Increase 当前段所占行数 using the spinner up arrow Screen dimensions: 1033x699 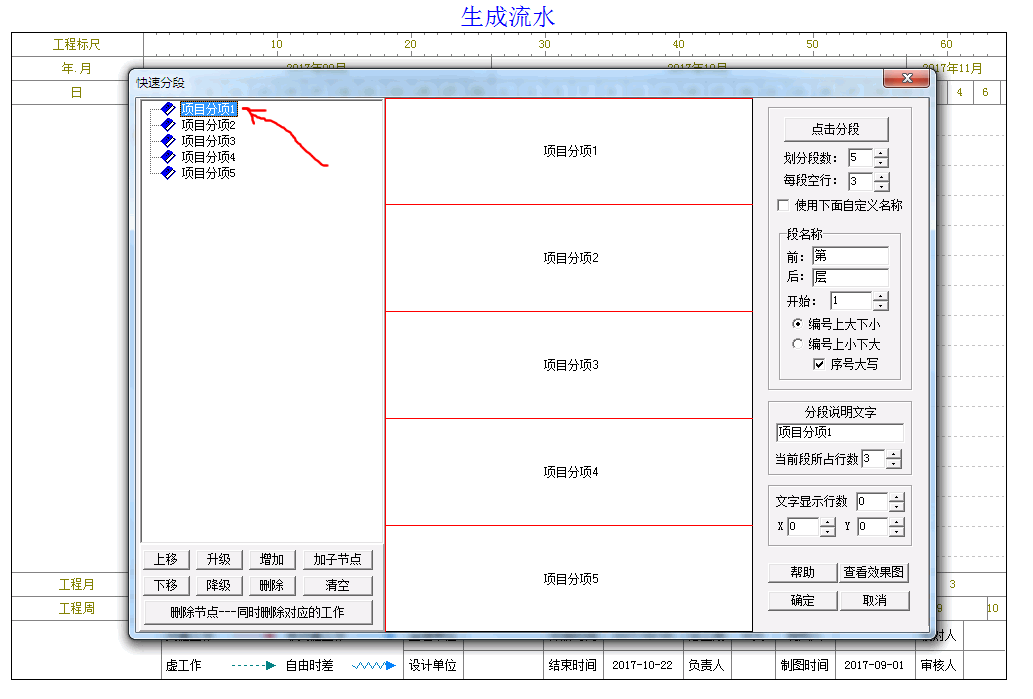coord(893,455)
